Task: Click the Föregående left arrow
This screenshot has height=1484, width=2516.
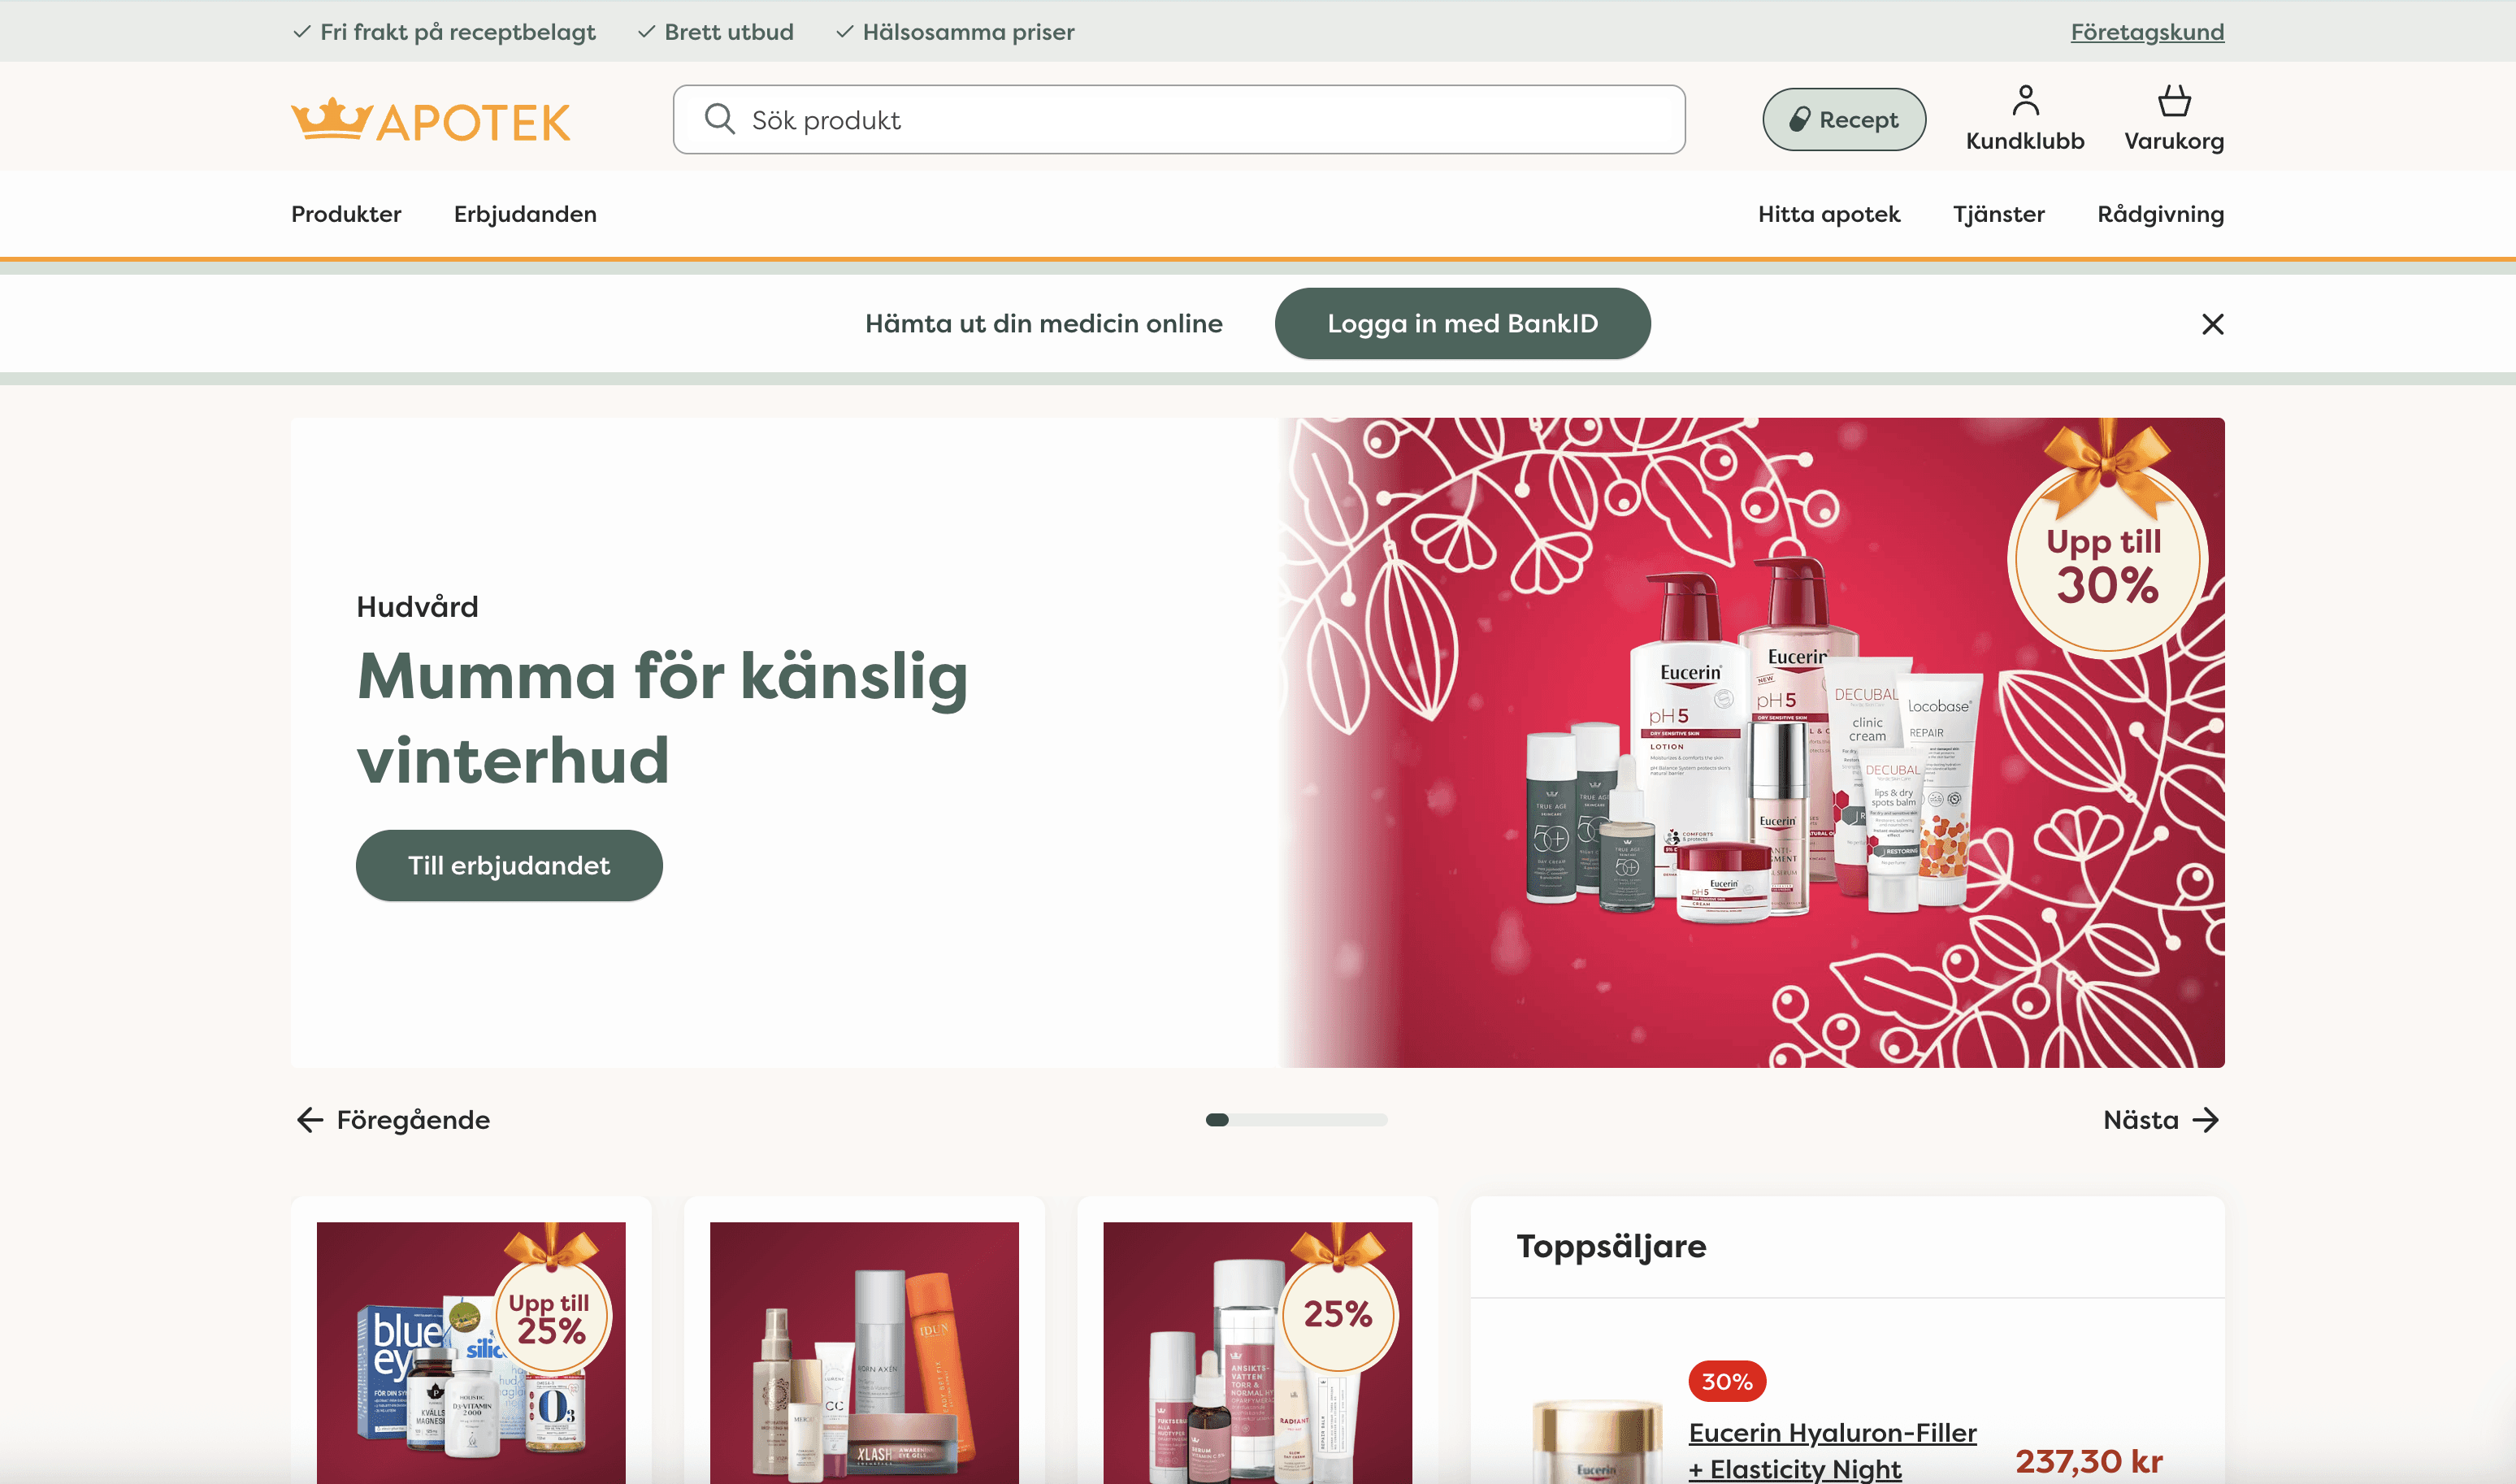Action: coord(310,1120)
